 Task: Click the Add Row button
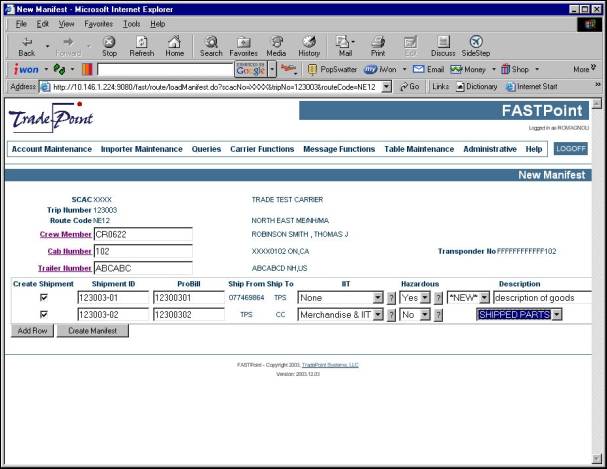coord(32,331)
